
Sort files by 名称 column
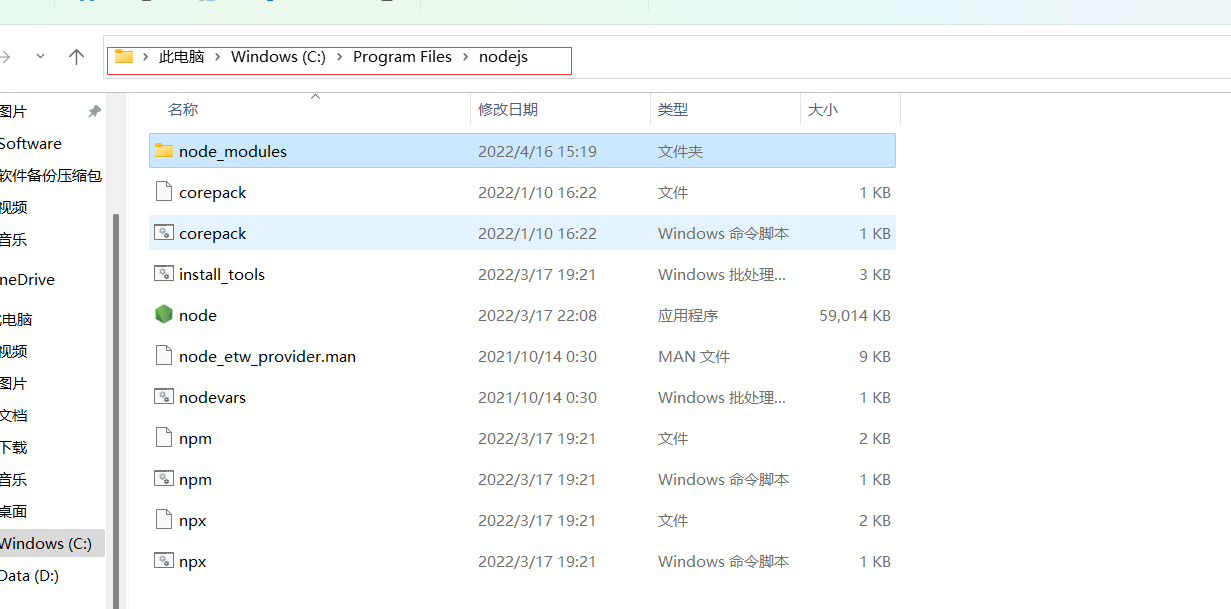click(183, 109)
